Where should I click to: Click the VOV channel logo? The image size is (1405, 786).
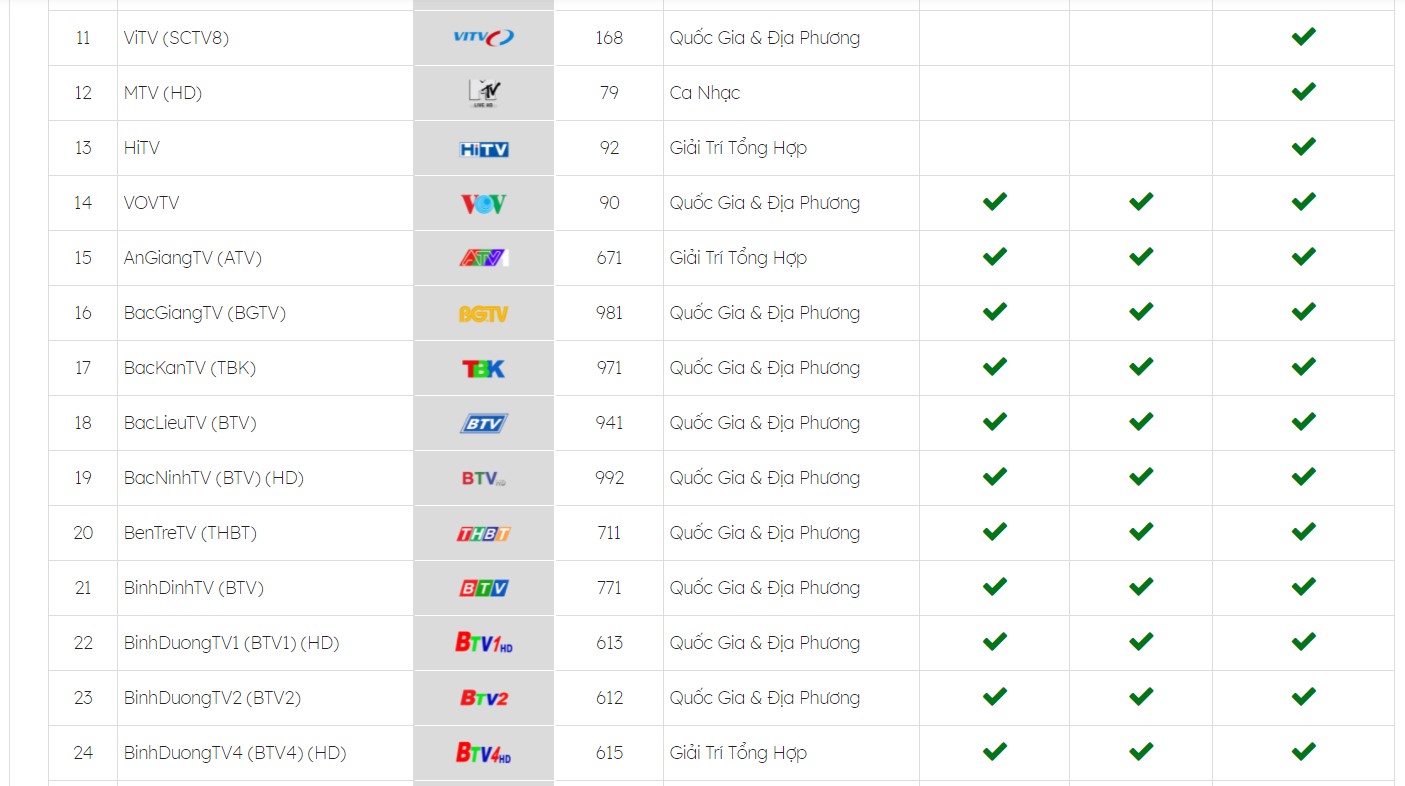coord(484,204)
